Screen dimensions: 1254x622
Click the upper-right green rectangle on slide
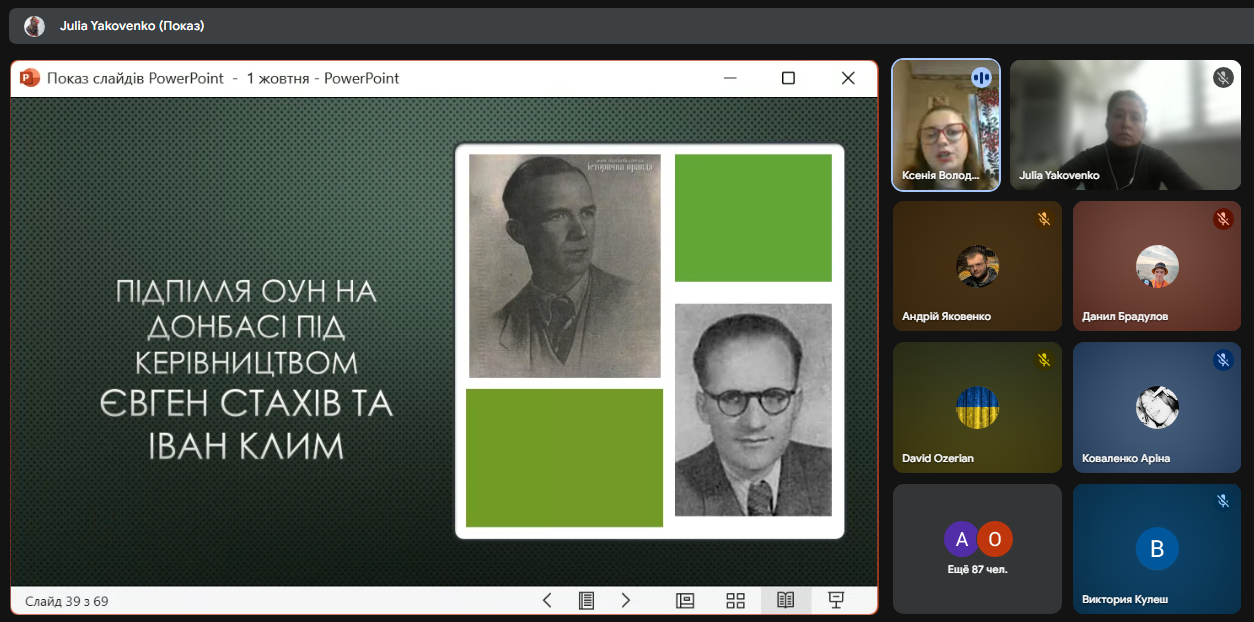click(753, 218)
